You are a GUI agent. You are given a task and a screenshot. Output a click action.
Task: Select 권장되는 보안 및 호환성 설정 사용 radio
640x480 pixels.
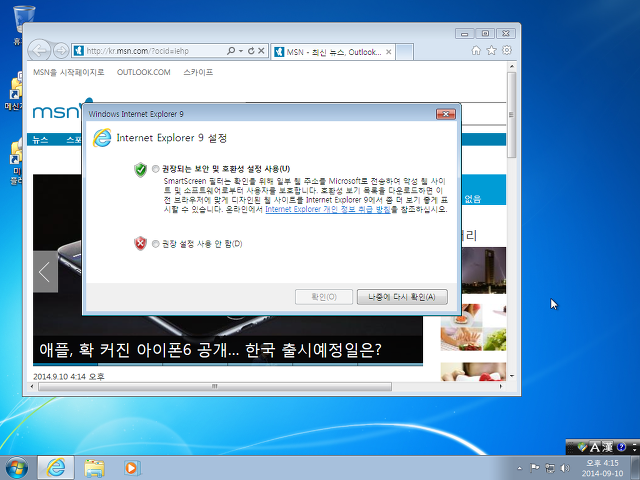pyautogui.click(x=156, y=169)
